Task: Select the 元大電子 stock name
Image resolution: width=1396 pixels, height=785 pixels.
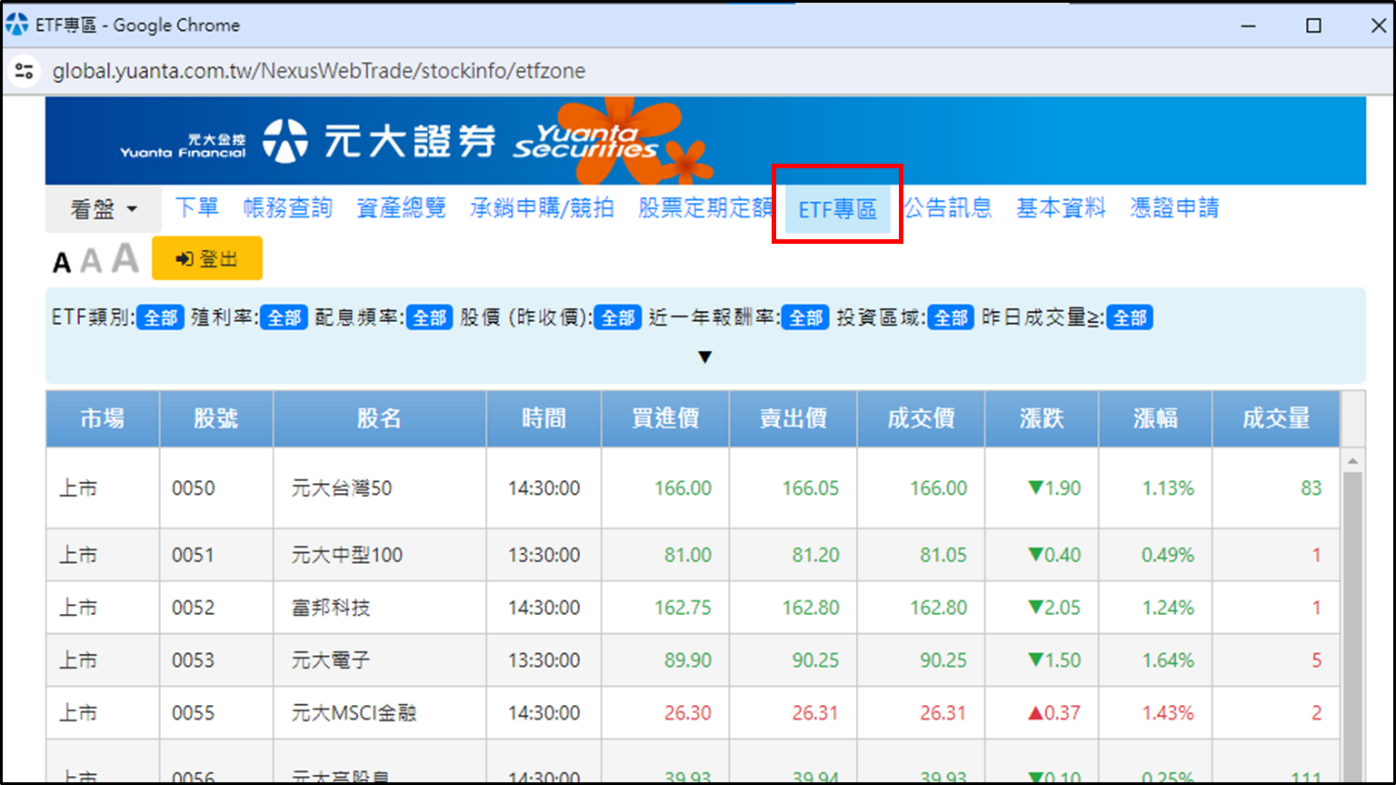Action: (331, 661)
